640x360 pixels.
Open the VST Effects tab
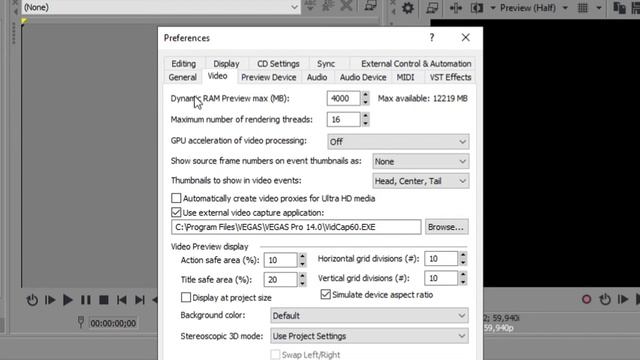coord(450,77)
